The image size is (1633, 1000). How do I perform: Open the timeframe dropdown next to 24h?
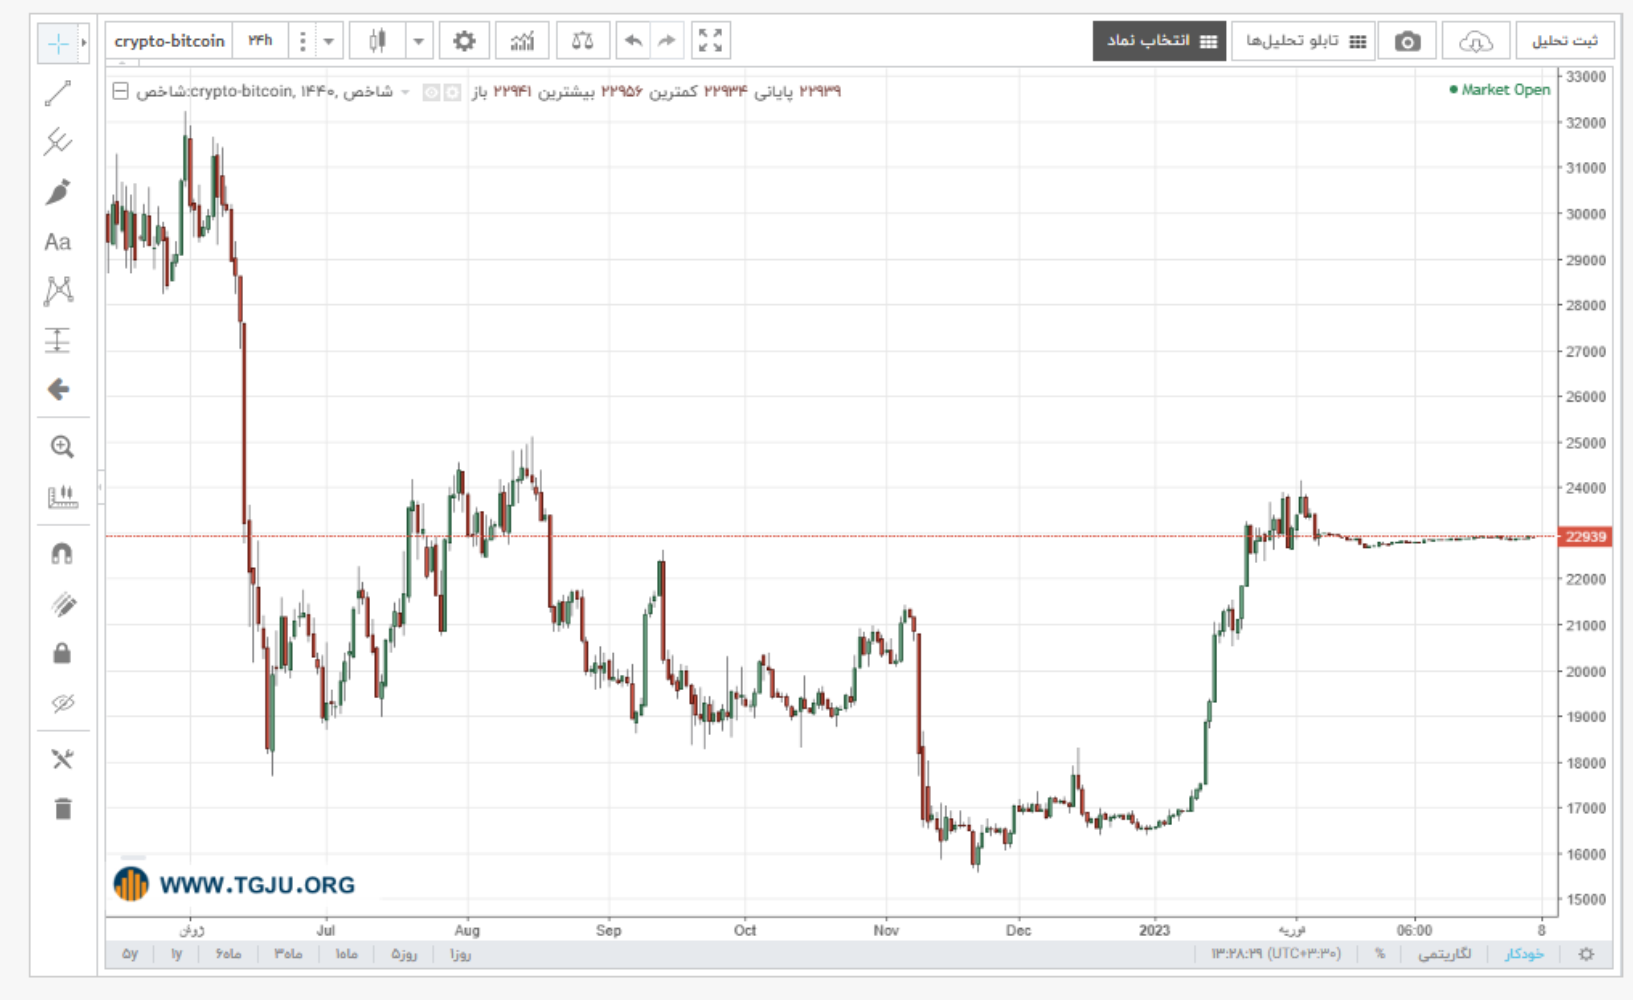pos(328,41)
